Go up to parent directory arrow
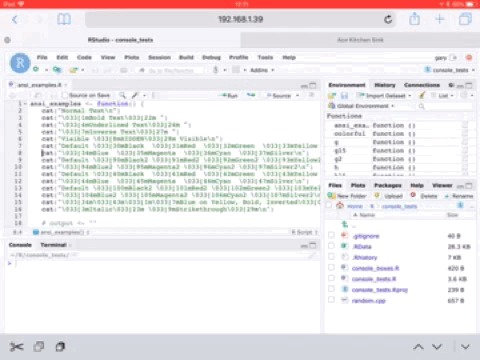This screenshot has width=480, height=360. tap(345, 225)
